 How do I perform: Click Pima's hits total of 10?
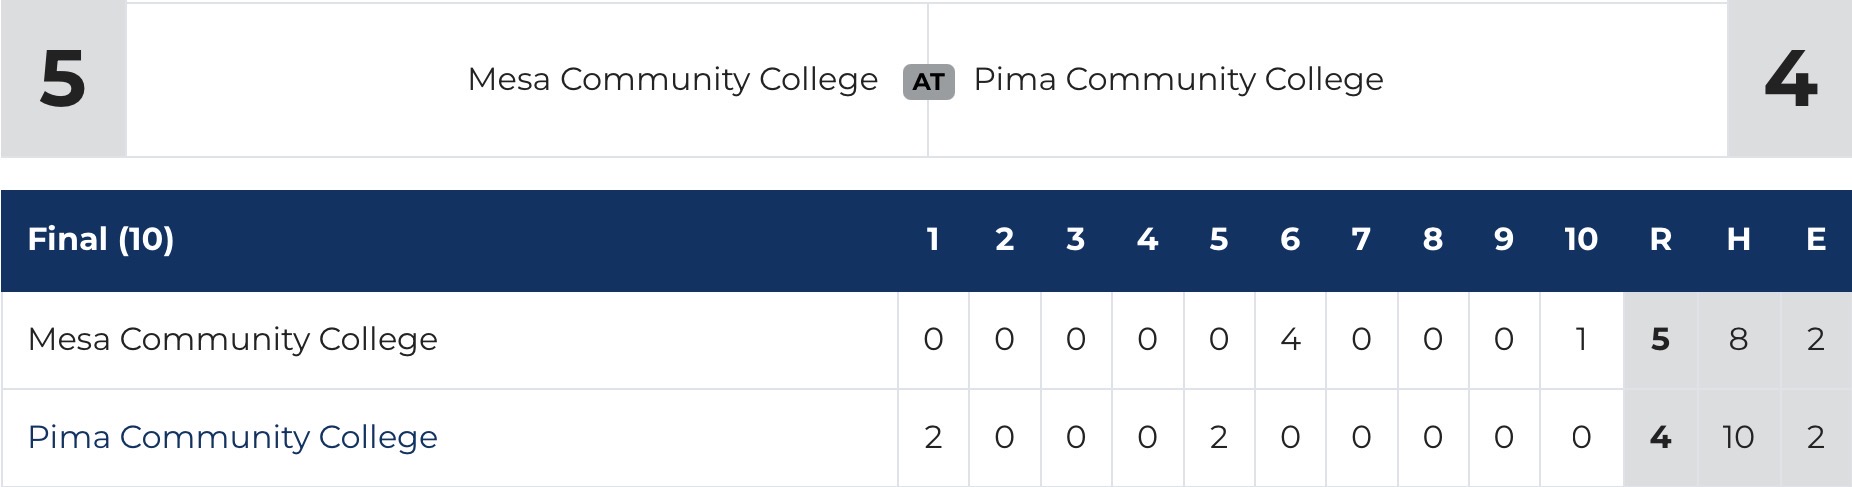[x=1738, y=437]
